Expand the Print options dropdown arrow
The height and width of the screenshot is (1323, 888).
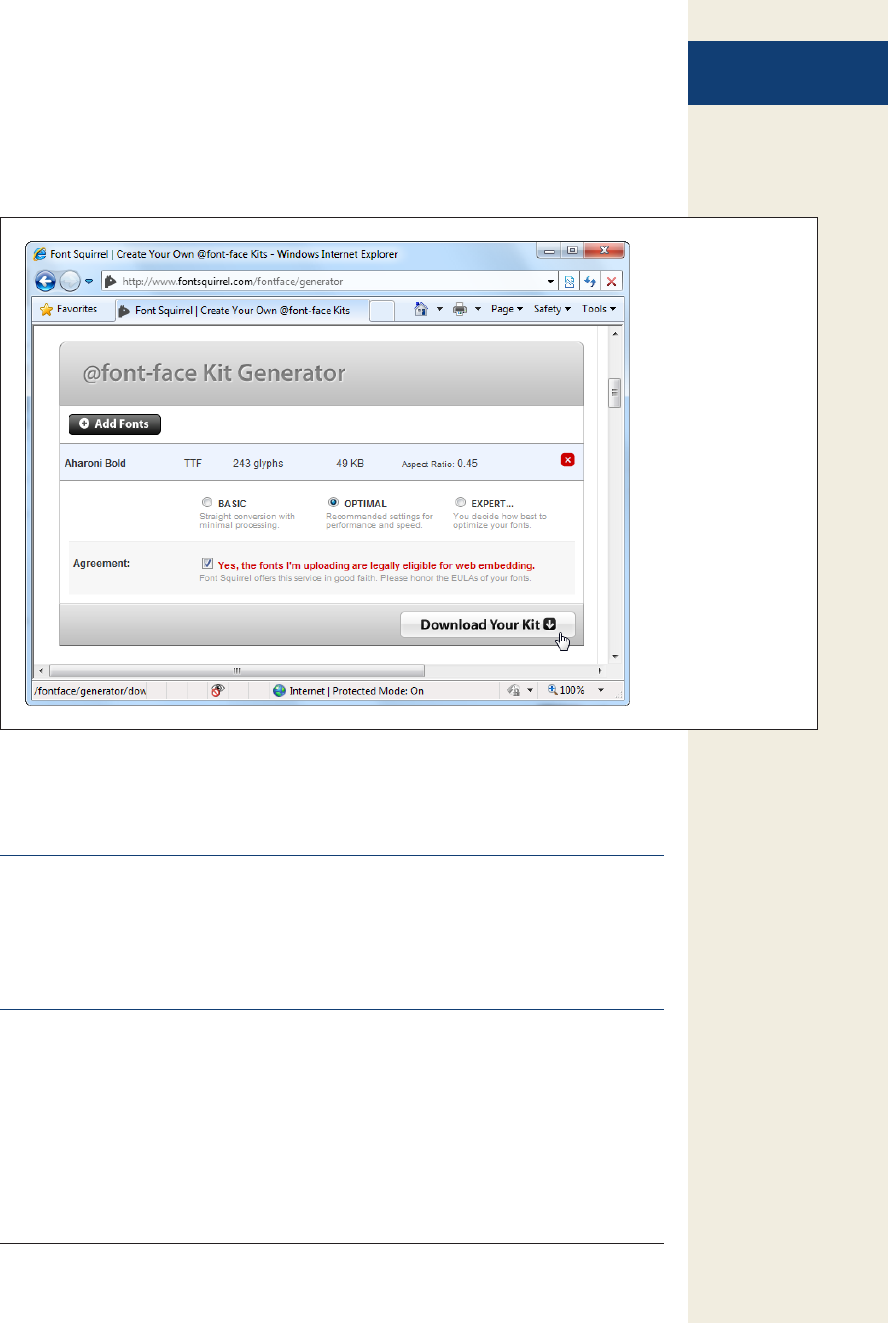point(478,310)
